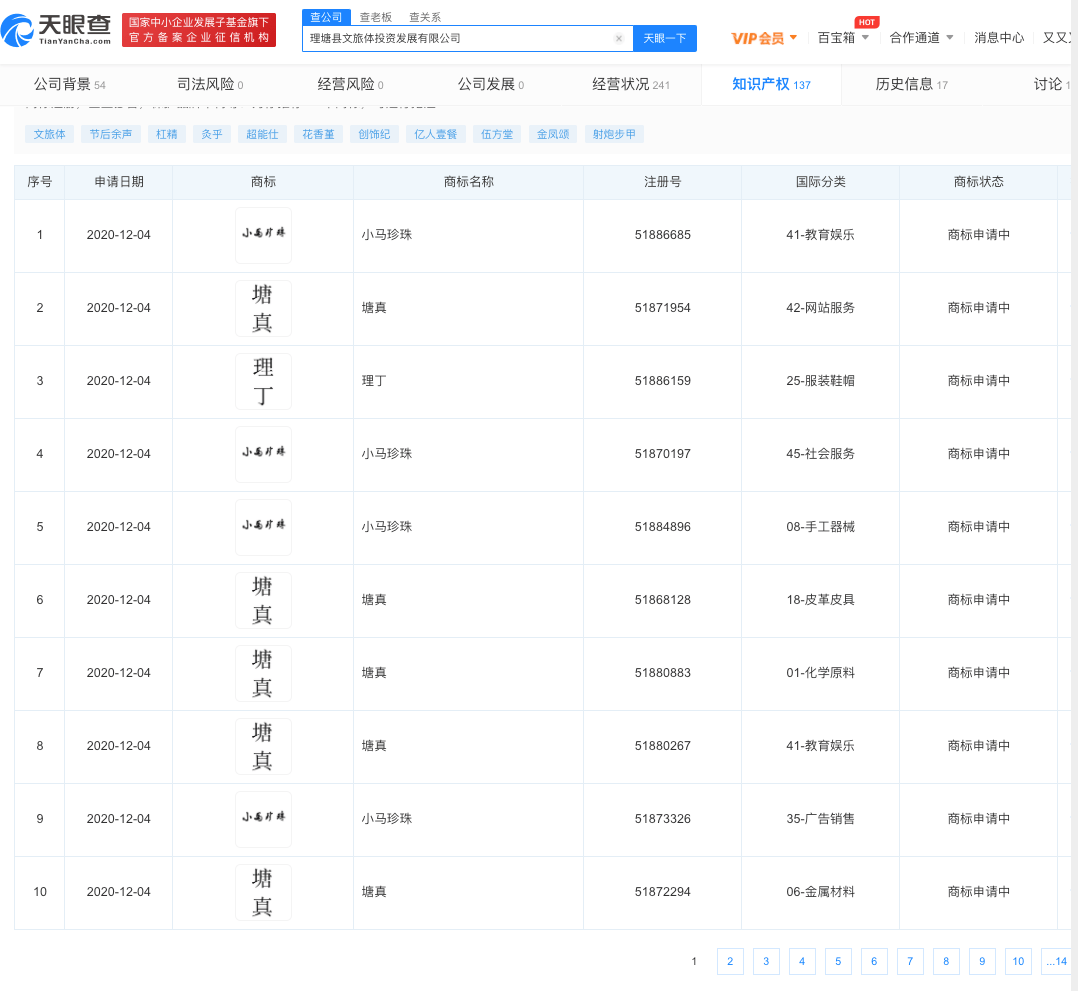
Task: Jump to last page ...14
Action: [x=1056, y=961]
